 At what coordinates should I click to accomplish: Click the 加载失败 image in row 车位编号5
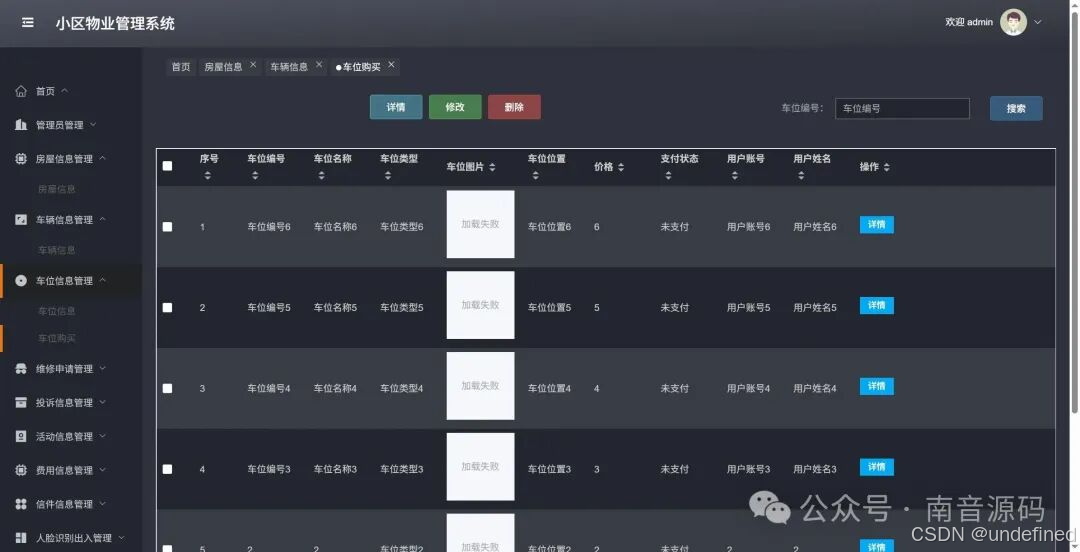pyautogui.click(x=480, y=305)
